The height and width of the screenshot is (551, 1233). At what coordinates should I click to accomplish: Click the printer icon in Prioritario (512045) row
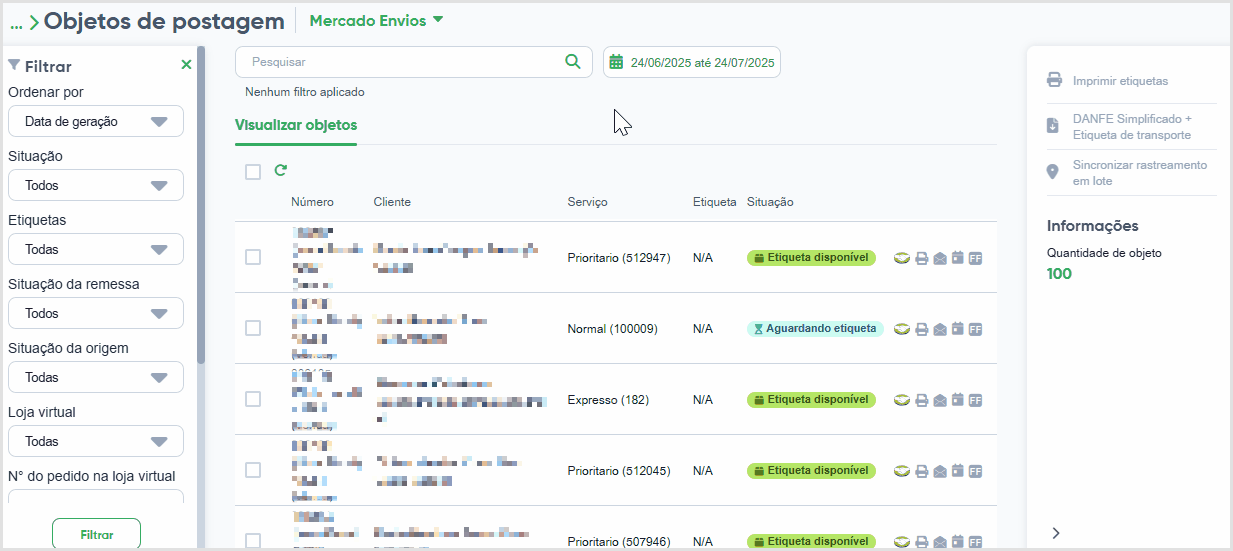[922, 471]
